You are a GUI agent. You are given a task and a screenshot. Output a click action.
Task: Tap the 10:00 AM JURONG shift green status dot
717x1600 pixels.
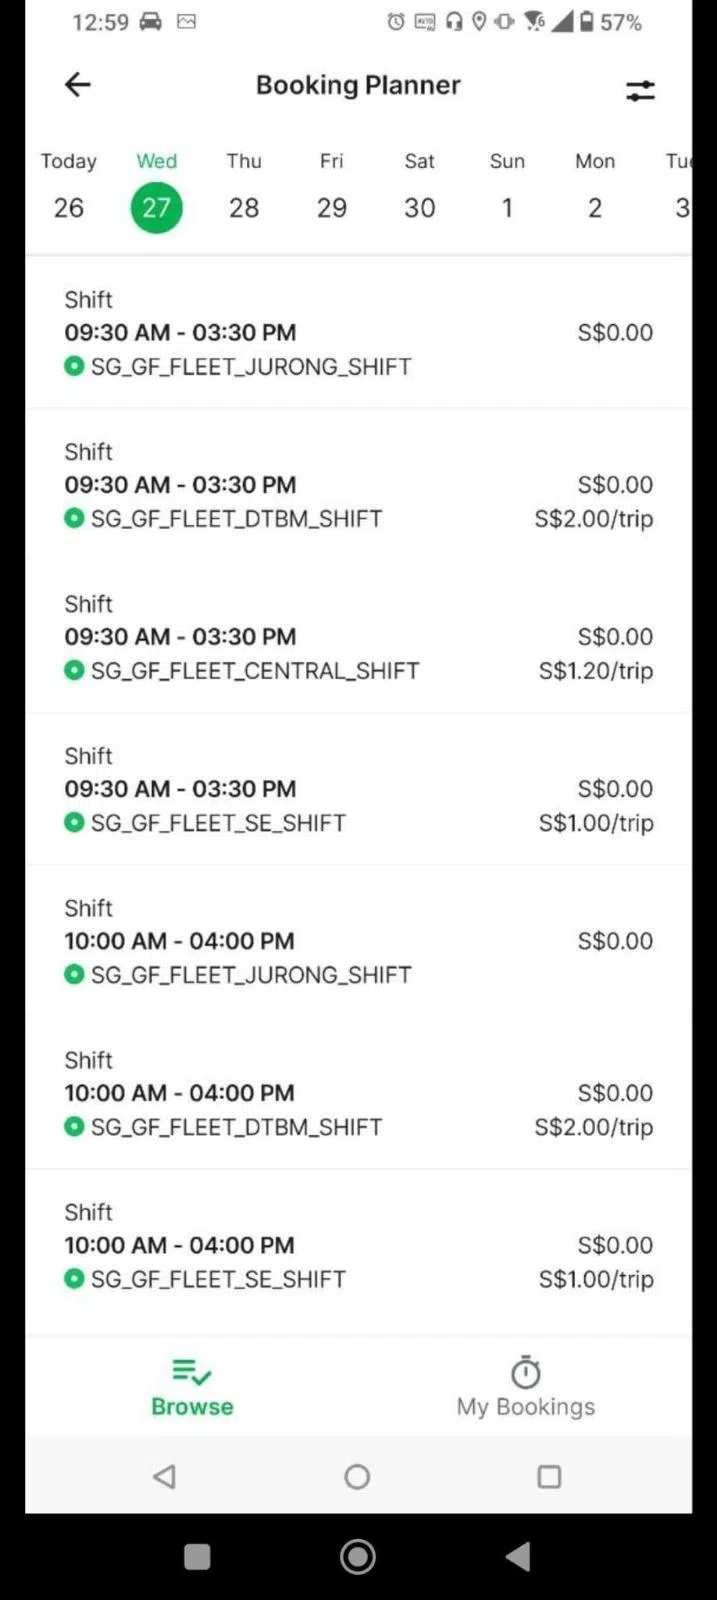[x=74, y=974]
